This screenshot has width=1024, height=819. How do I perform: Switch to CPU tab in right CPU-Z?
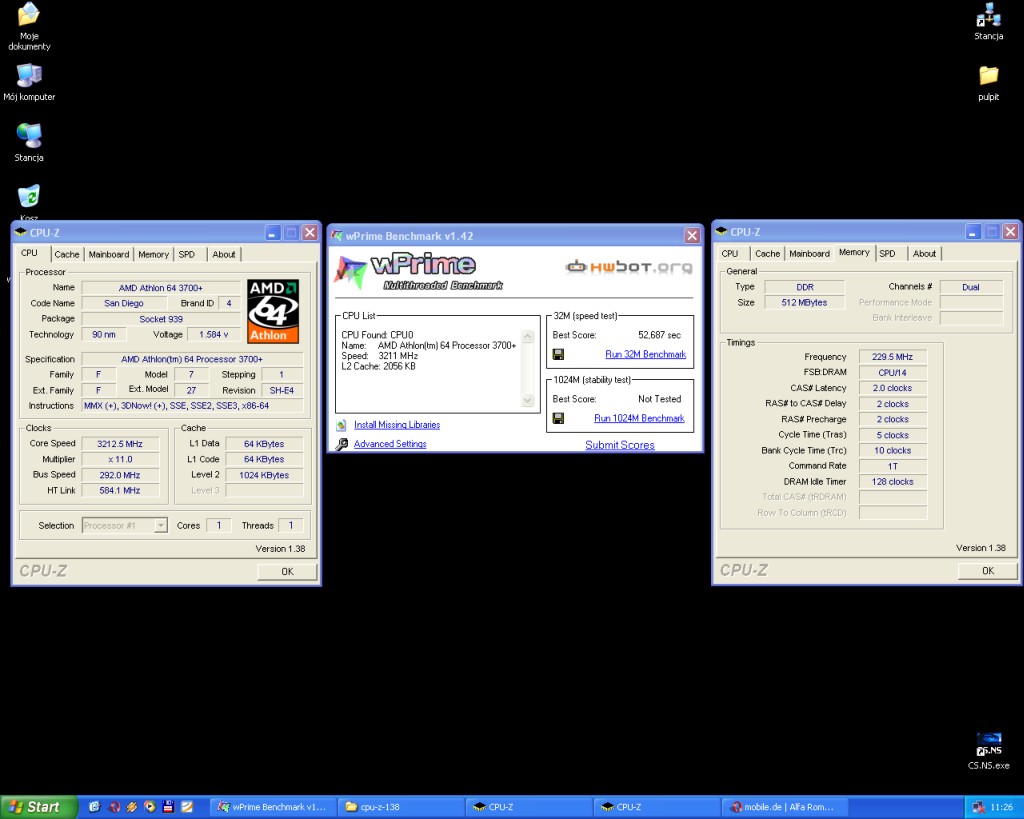[x=730, y=253]
